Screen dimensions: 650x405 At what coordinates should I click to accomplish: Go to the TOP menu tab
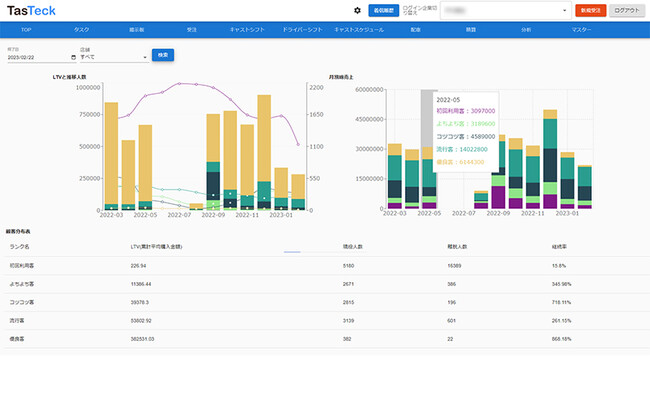coord(26,32)
